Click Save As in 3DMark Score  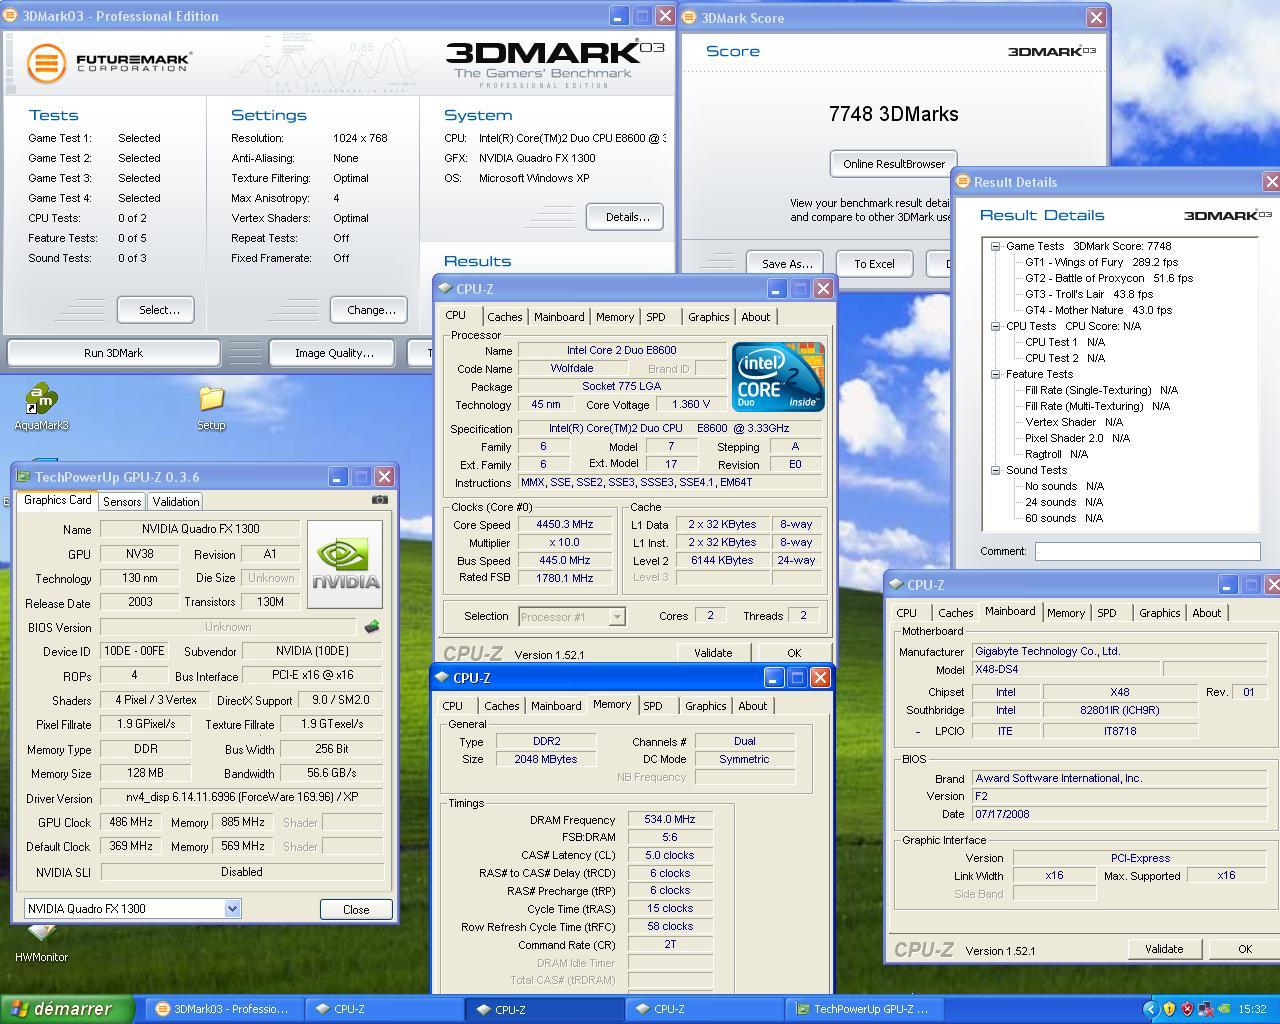pyautogui.click(x=786, y=264)
